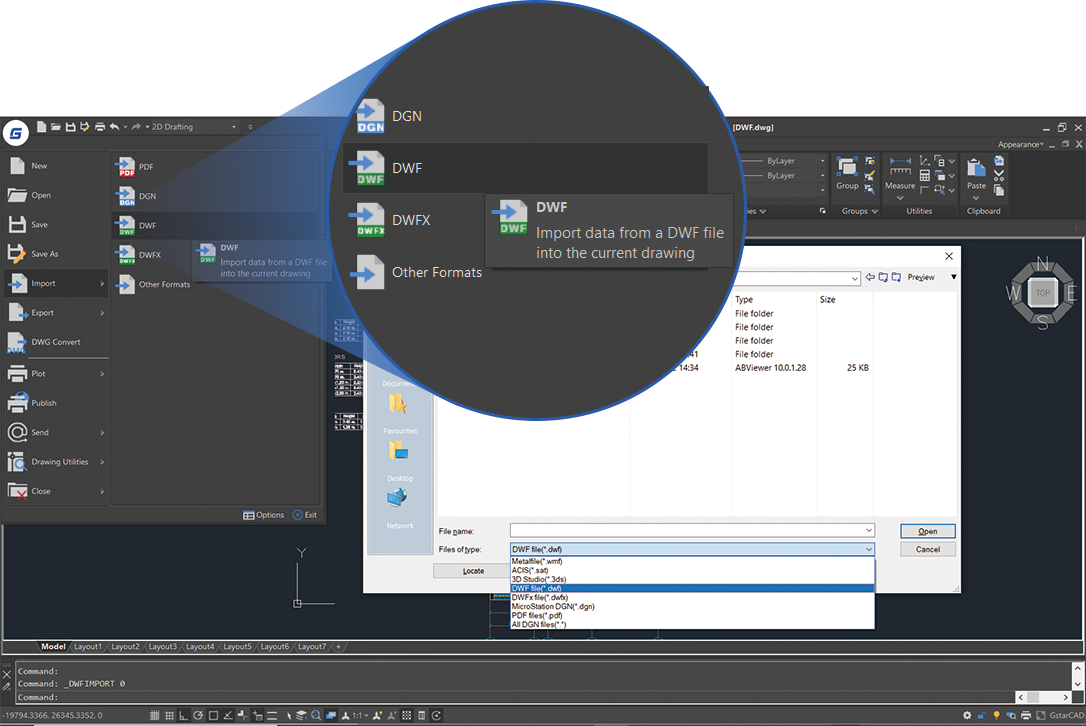This screenshot has height=726, width=1086.
Task: Switch to the Layout1 tab
Action: tap(87, 647)
